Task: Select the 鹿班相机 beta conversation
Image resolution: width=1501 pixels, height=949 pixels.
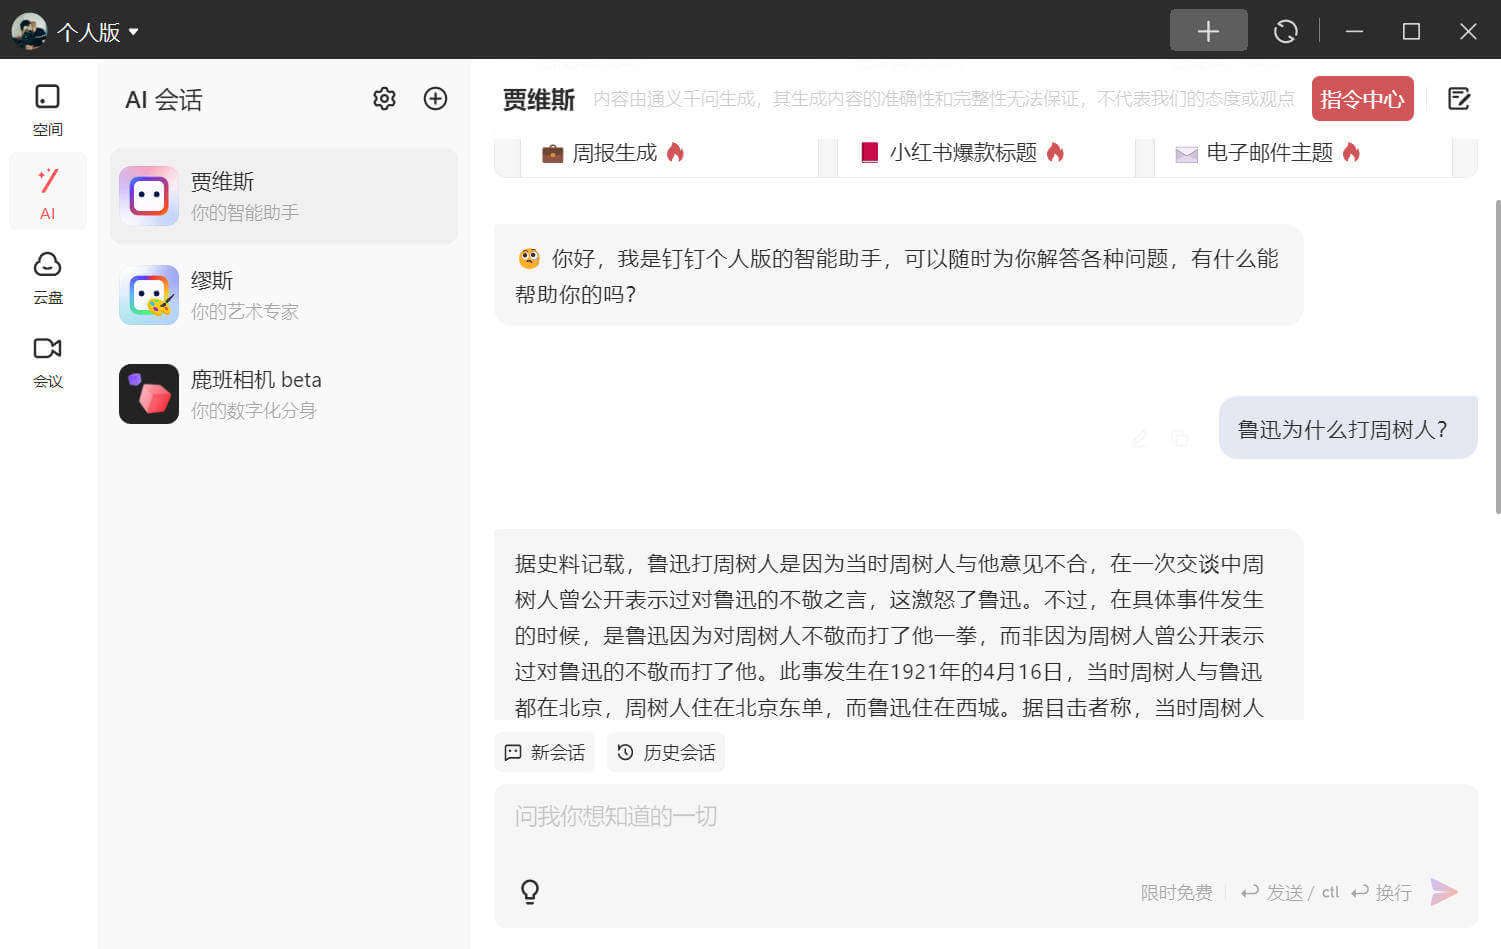Action: click(x=284, y=394)
